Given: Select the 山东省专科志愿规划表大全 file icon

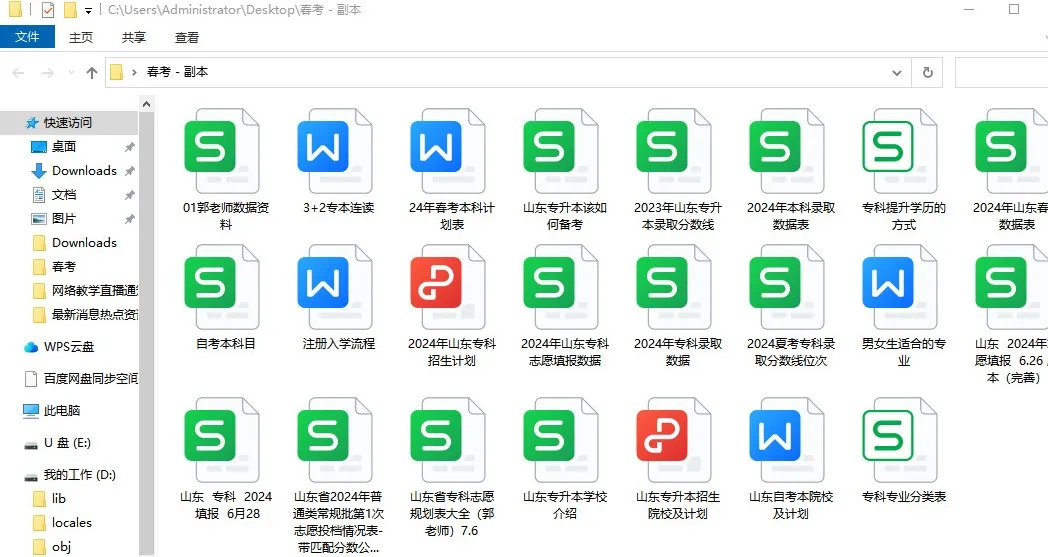Looking at the screenshot, I should [448, 440].
